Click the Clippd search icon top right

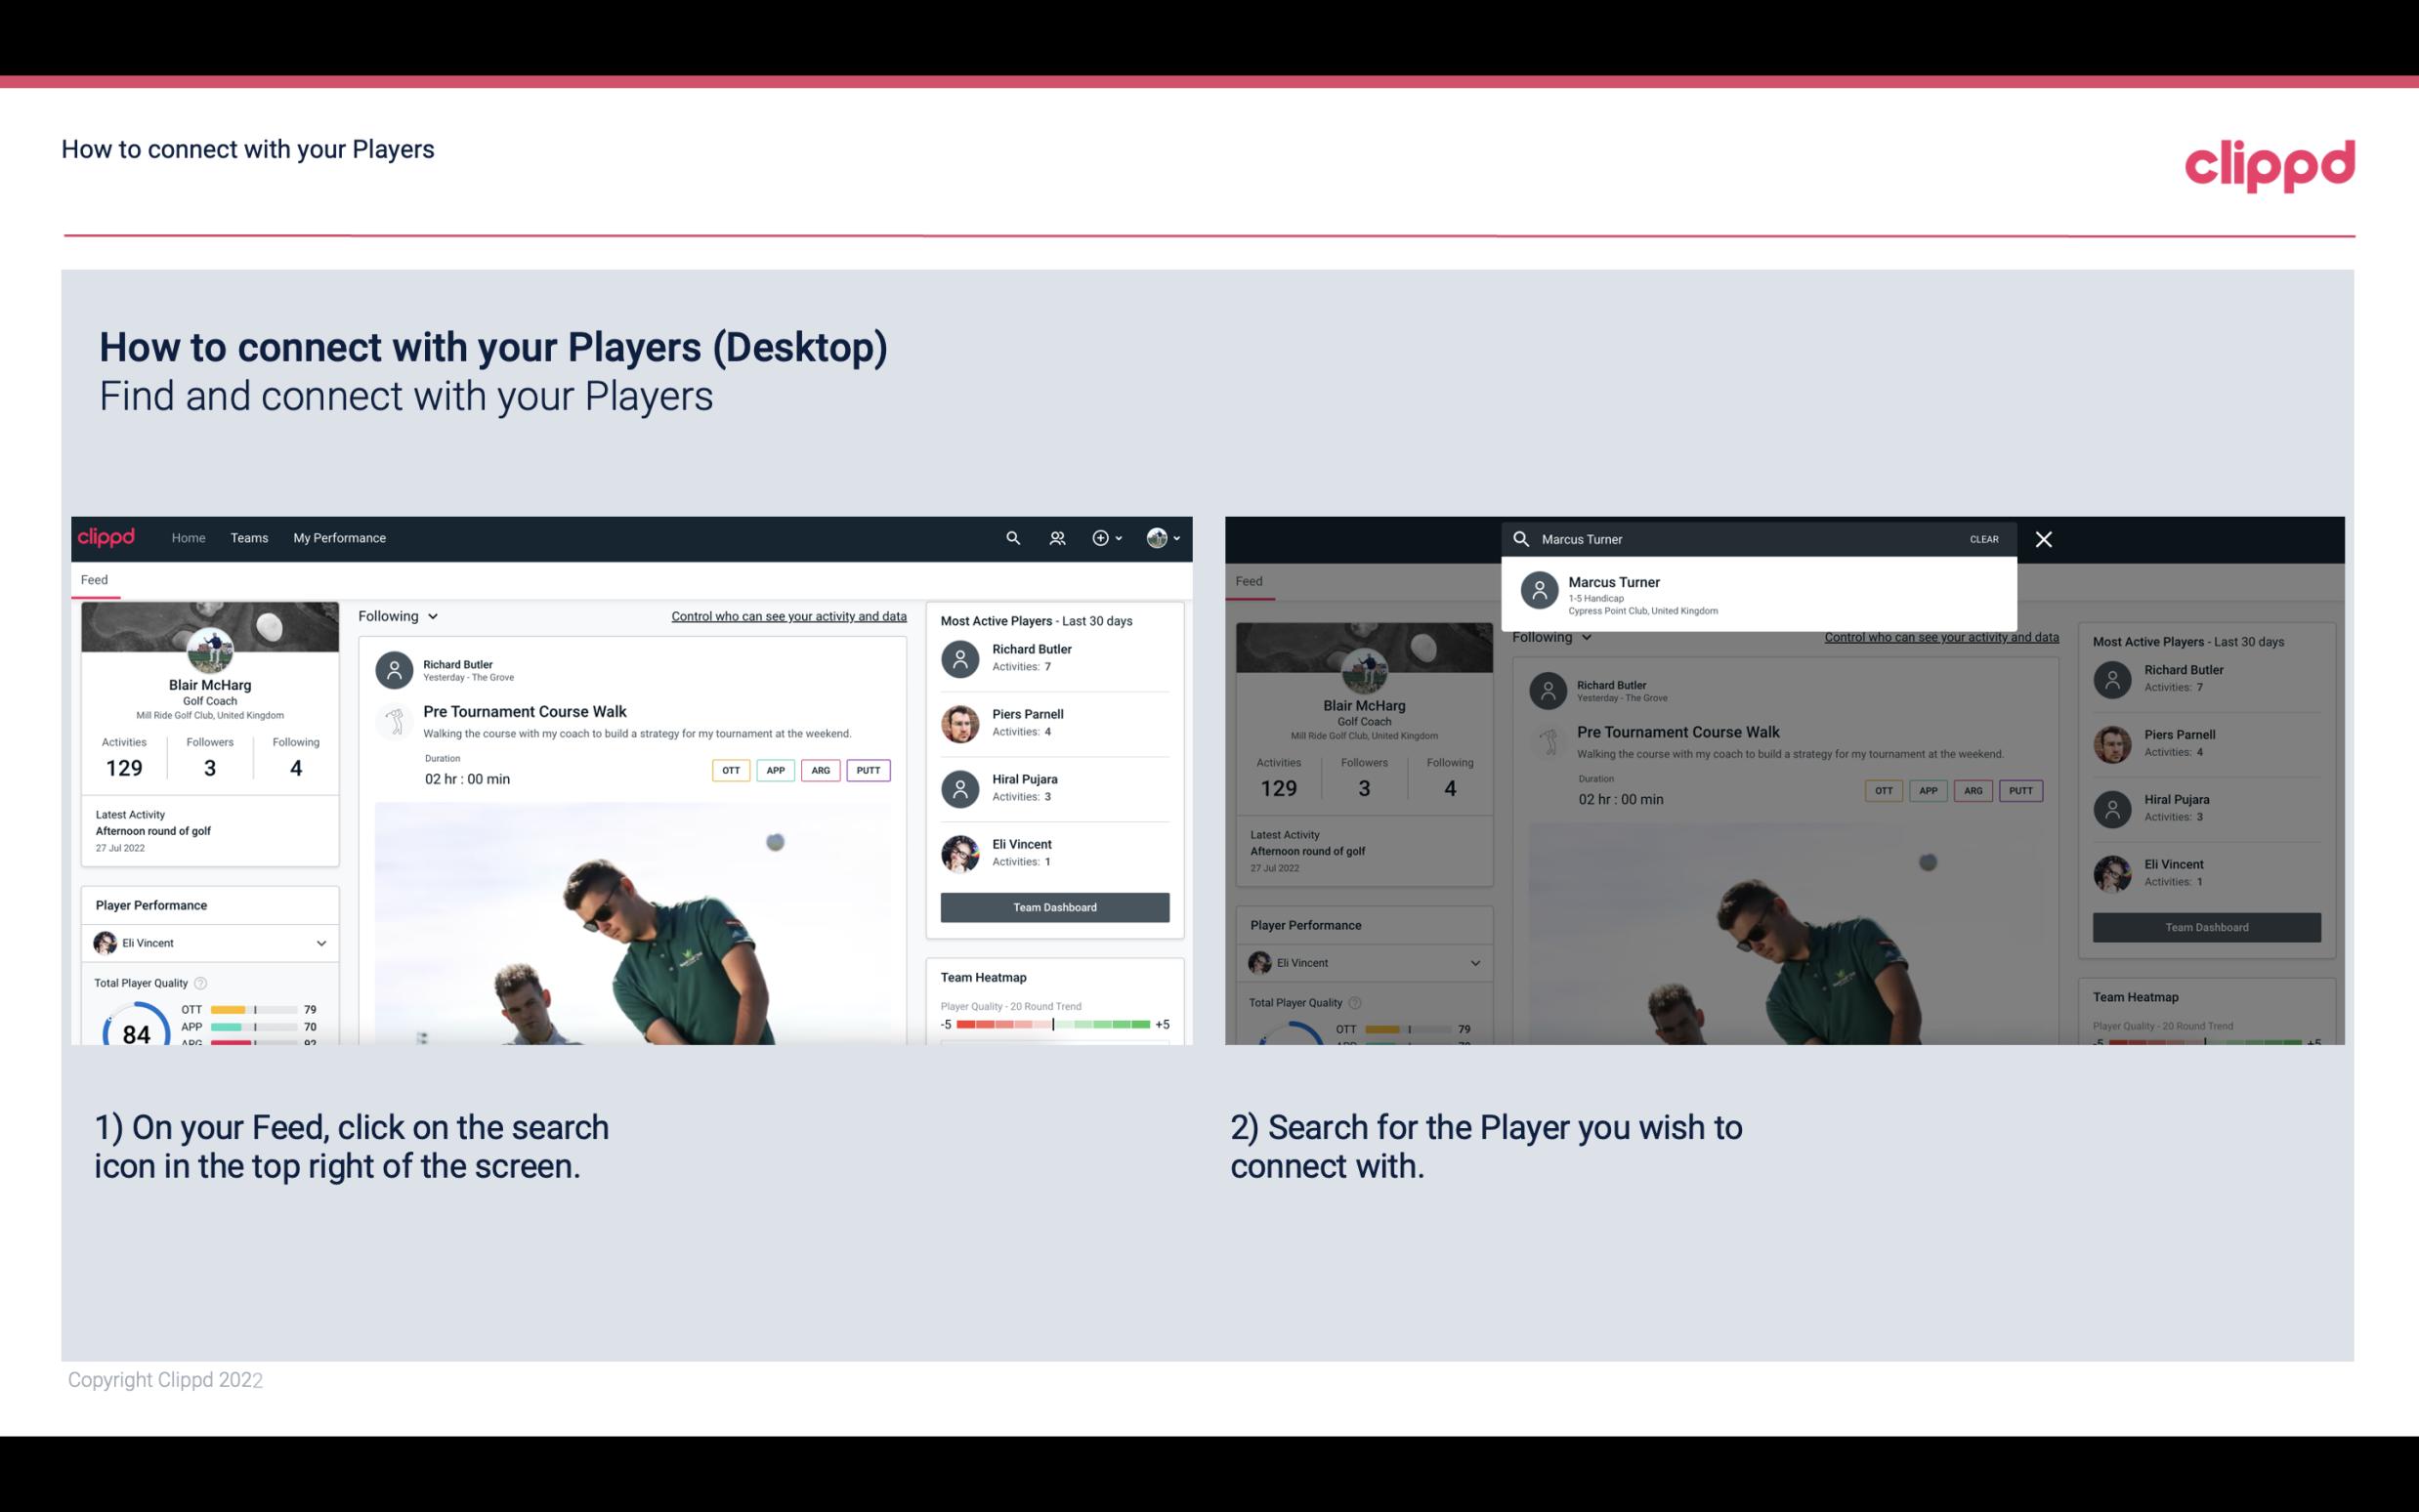coord(1010,536)
